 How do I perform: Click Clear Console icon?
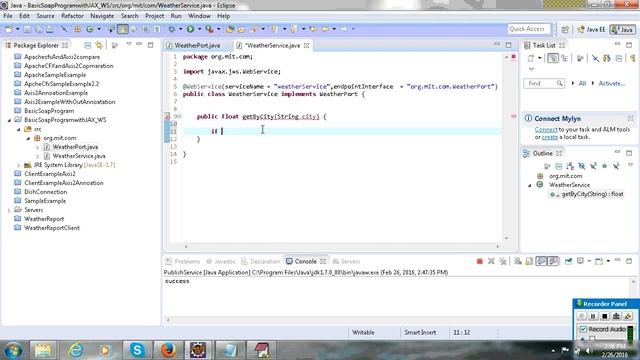point(518,261)
